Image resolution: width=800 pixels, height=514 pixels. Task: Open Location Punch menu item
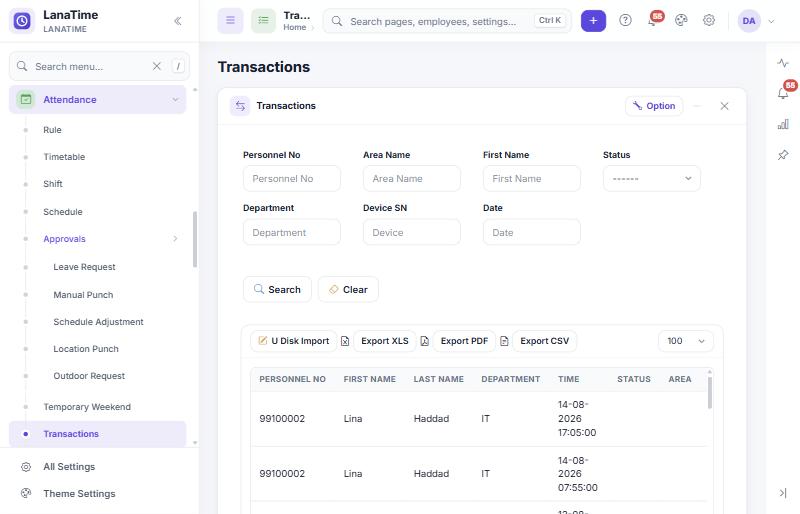pos(86,349)
